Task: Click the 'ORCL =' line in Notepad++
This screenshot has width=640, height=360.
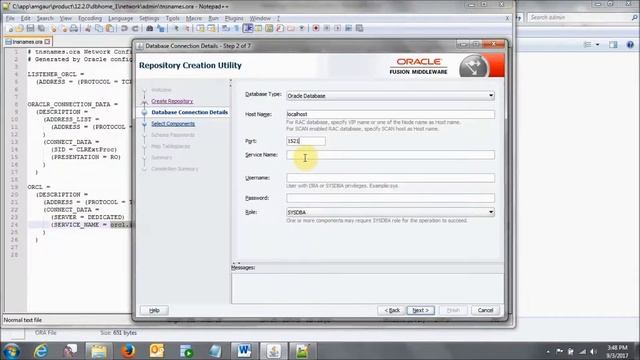Action: (x=39, y=187)
